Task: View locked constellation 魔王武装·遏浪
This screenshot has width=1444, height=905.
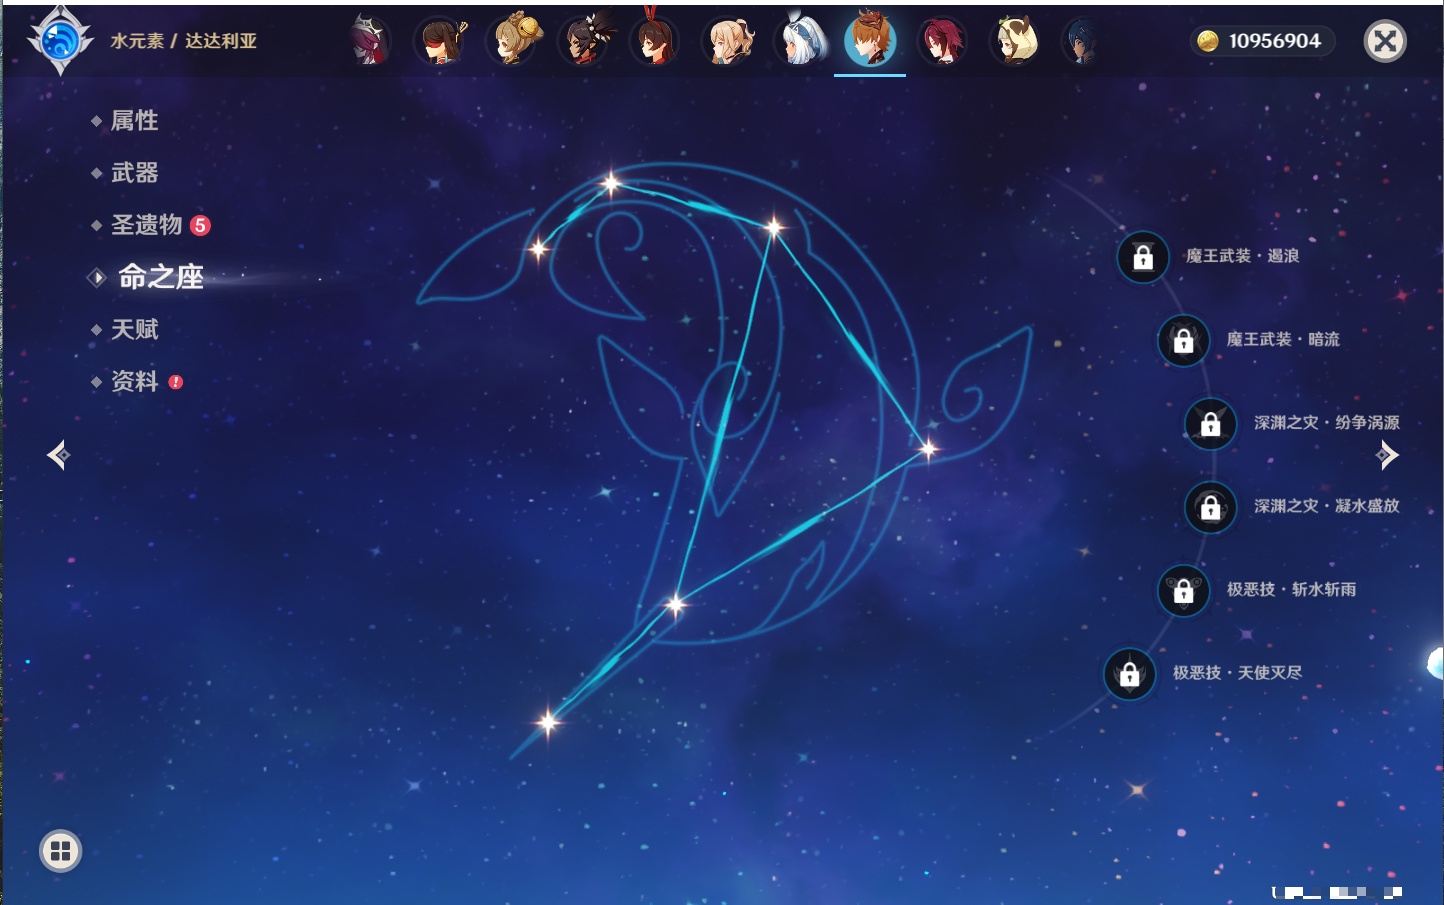Action: point(1143,257)
